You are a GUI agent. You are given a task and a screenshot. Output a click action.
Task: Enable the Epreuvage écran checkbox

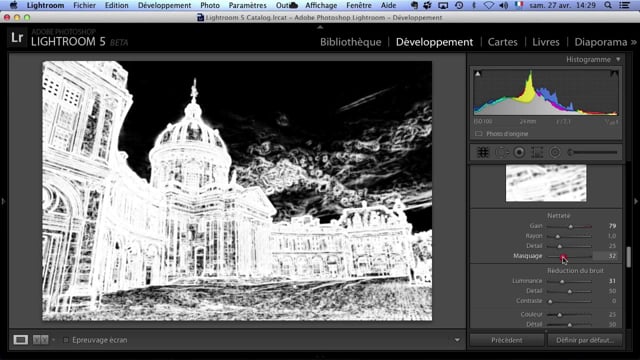click(66, 340)
